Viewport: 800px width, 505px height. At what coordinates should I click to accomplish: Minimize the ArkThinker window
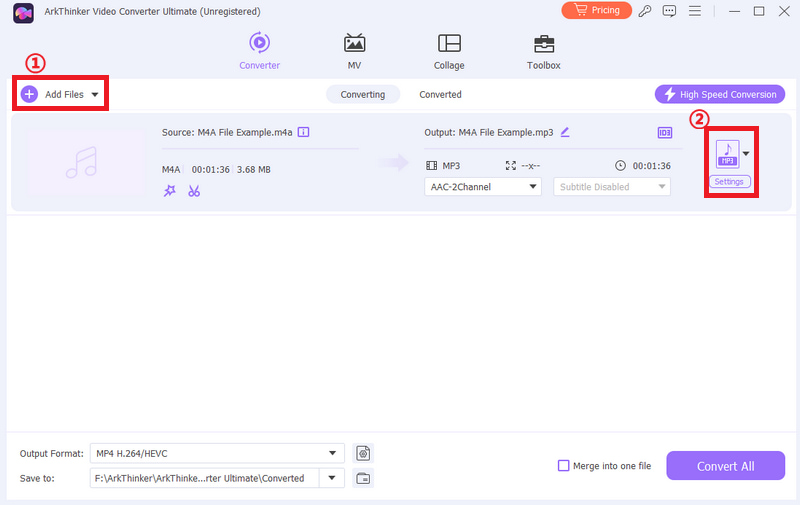tap(734, 11)
